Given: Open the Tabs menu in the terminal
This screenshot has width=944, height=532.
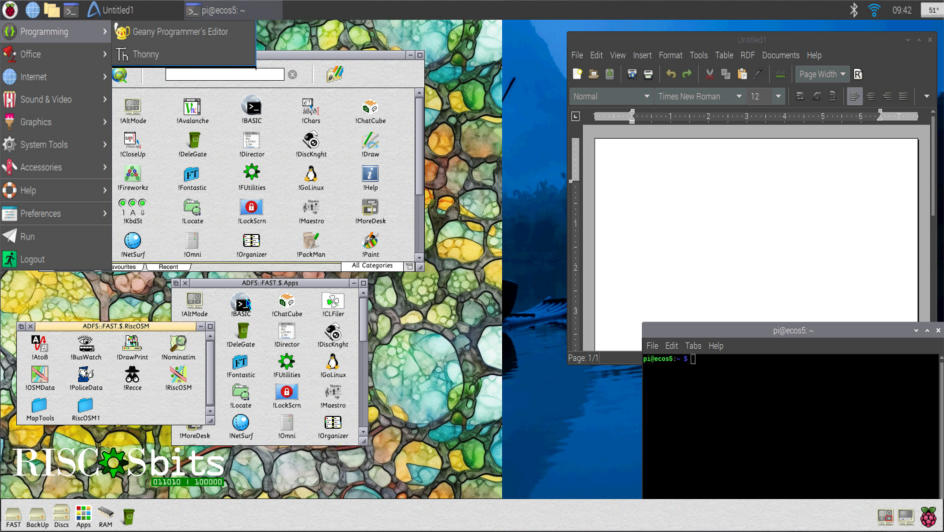Looking at the screenshot, I should [693, 345].
